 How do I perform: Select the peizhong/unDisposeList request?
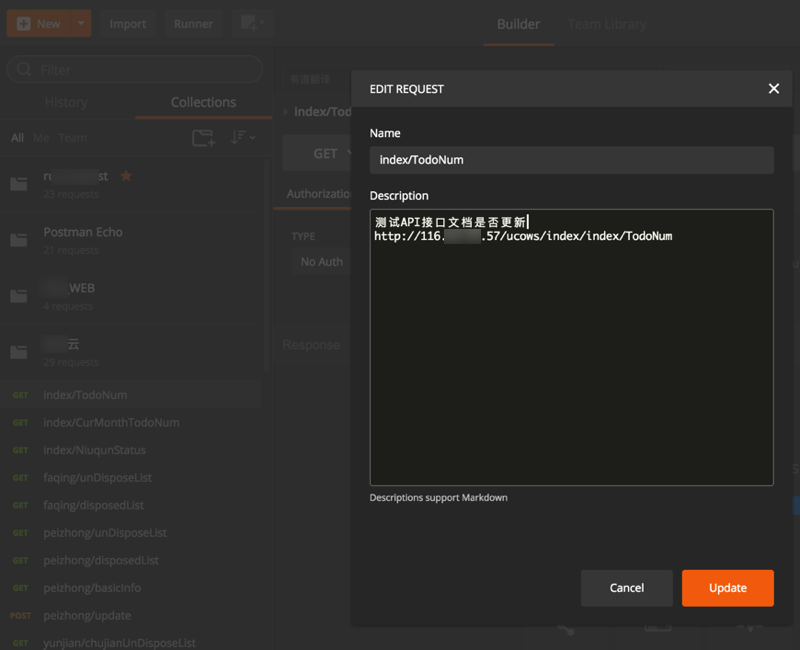tap(131, 533)
